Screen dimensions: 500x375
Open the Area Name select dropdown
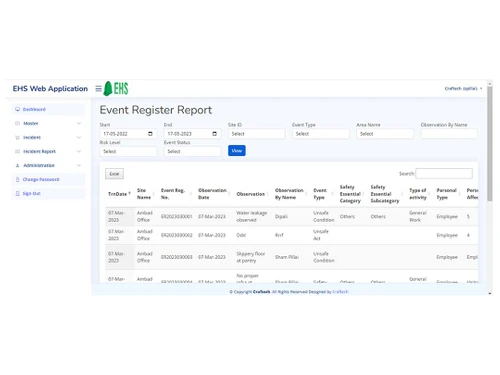point(385,134)
